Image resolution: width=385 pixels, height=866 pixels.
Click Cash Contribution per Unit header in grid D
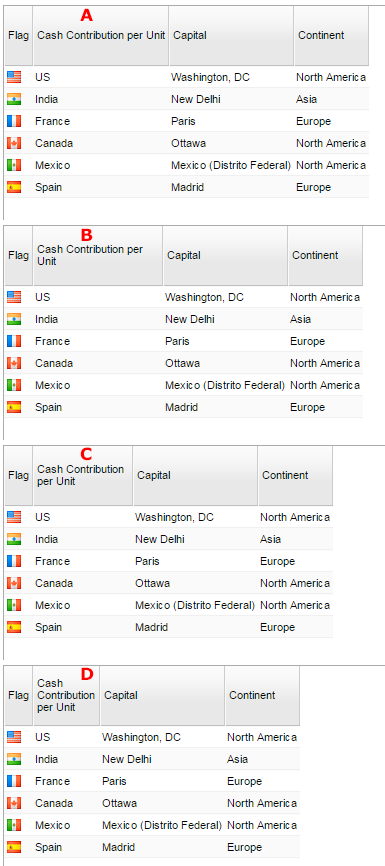66,695
